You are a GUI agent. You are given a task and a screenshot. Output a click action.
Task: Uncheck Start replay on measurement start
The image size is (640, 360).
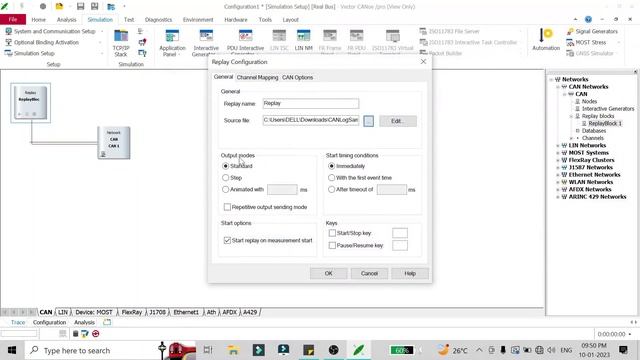227,240
